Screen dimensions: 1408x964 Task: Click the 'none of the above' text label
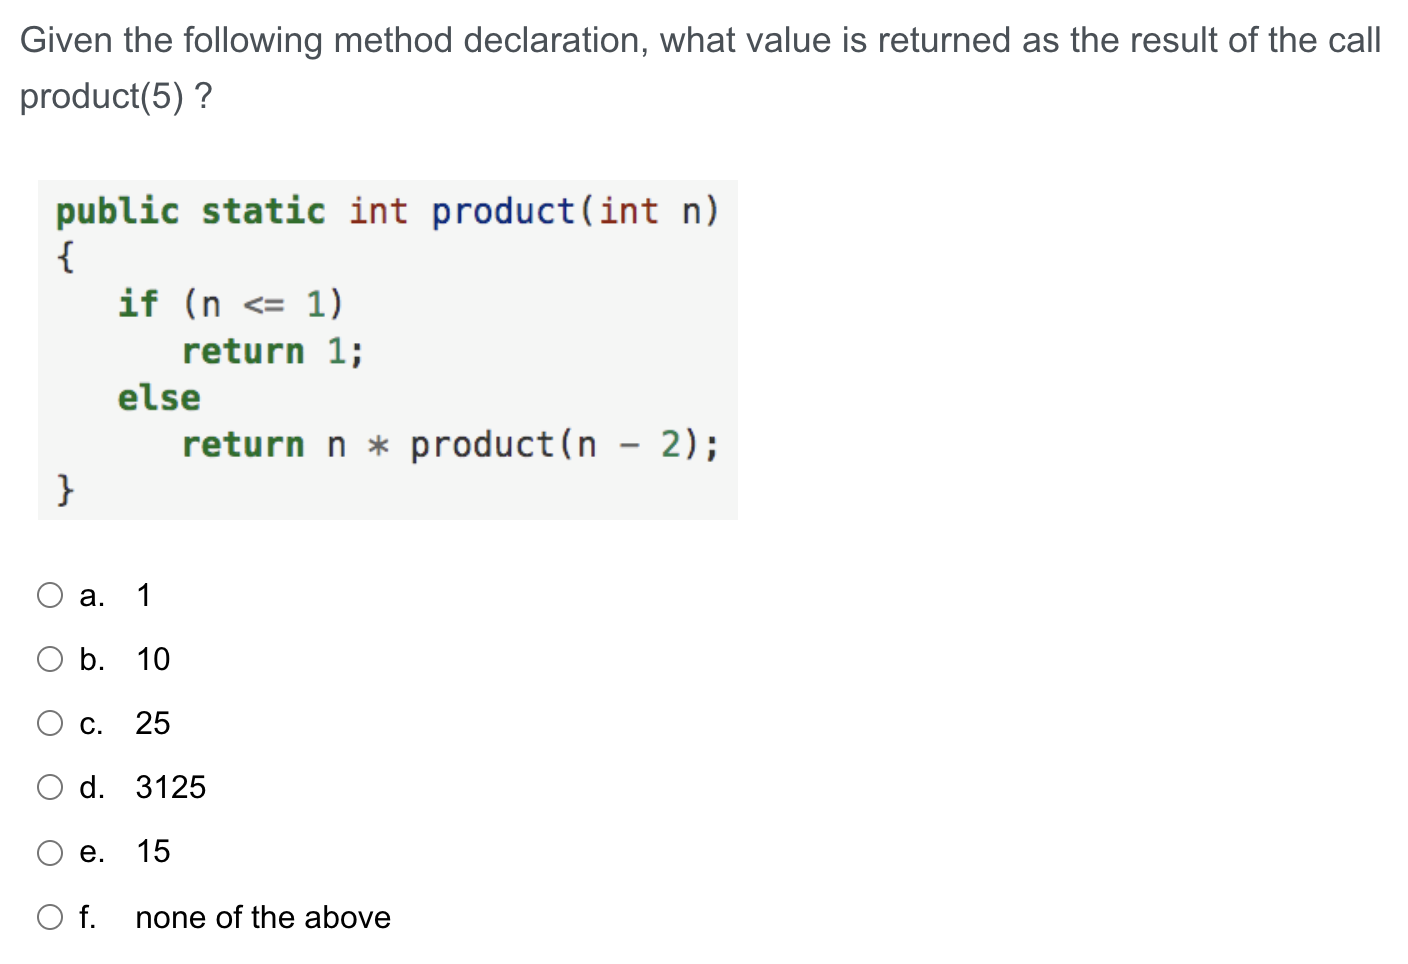[262, 916]
